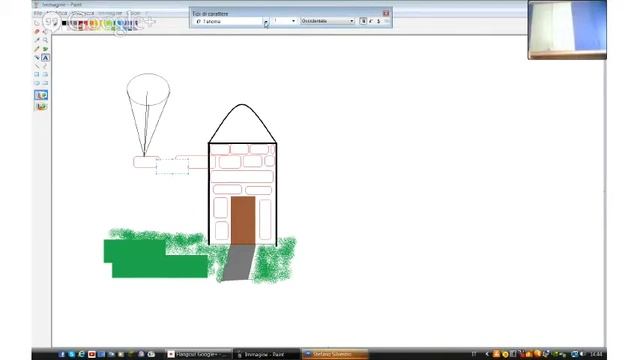Viewport: 640px width, 360px height.
Task: Open the Modifica menu
Action: coord(56,13)
